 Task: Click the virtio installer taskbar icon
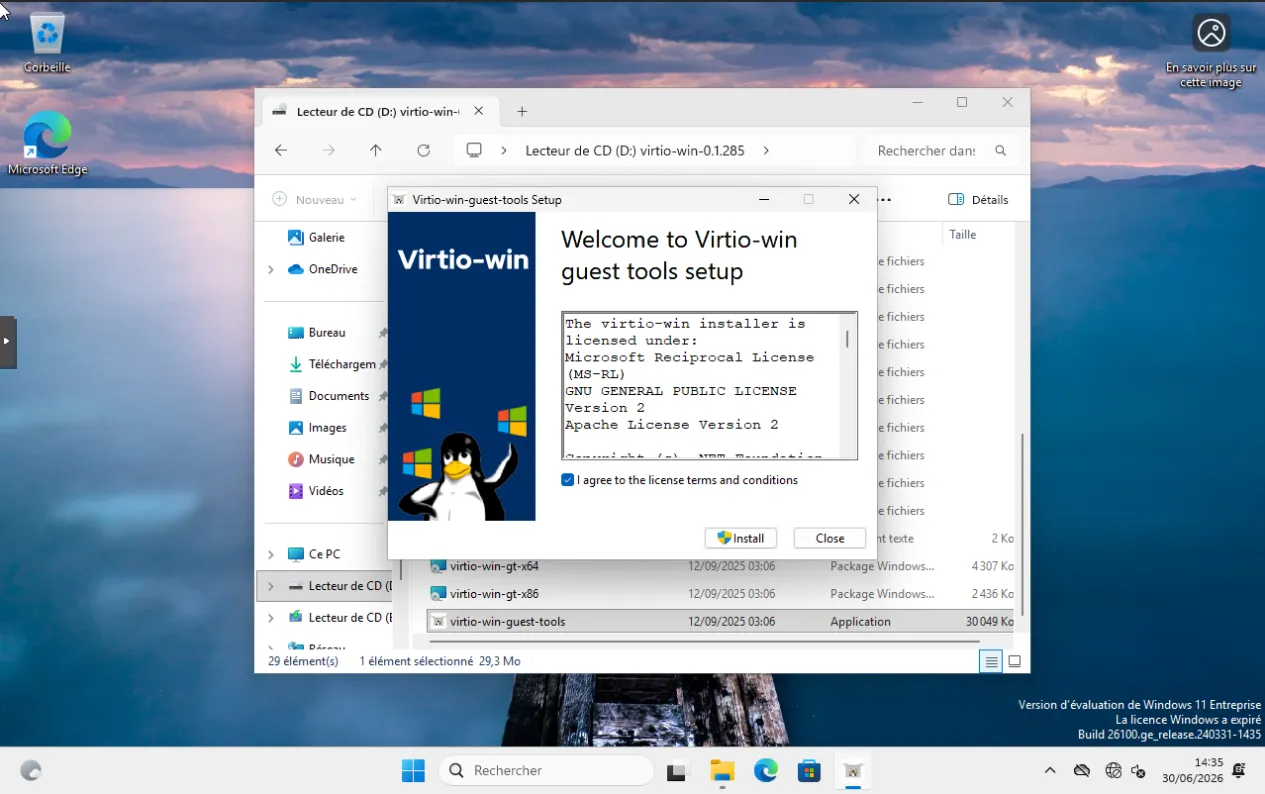(x=853, y=770)
